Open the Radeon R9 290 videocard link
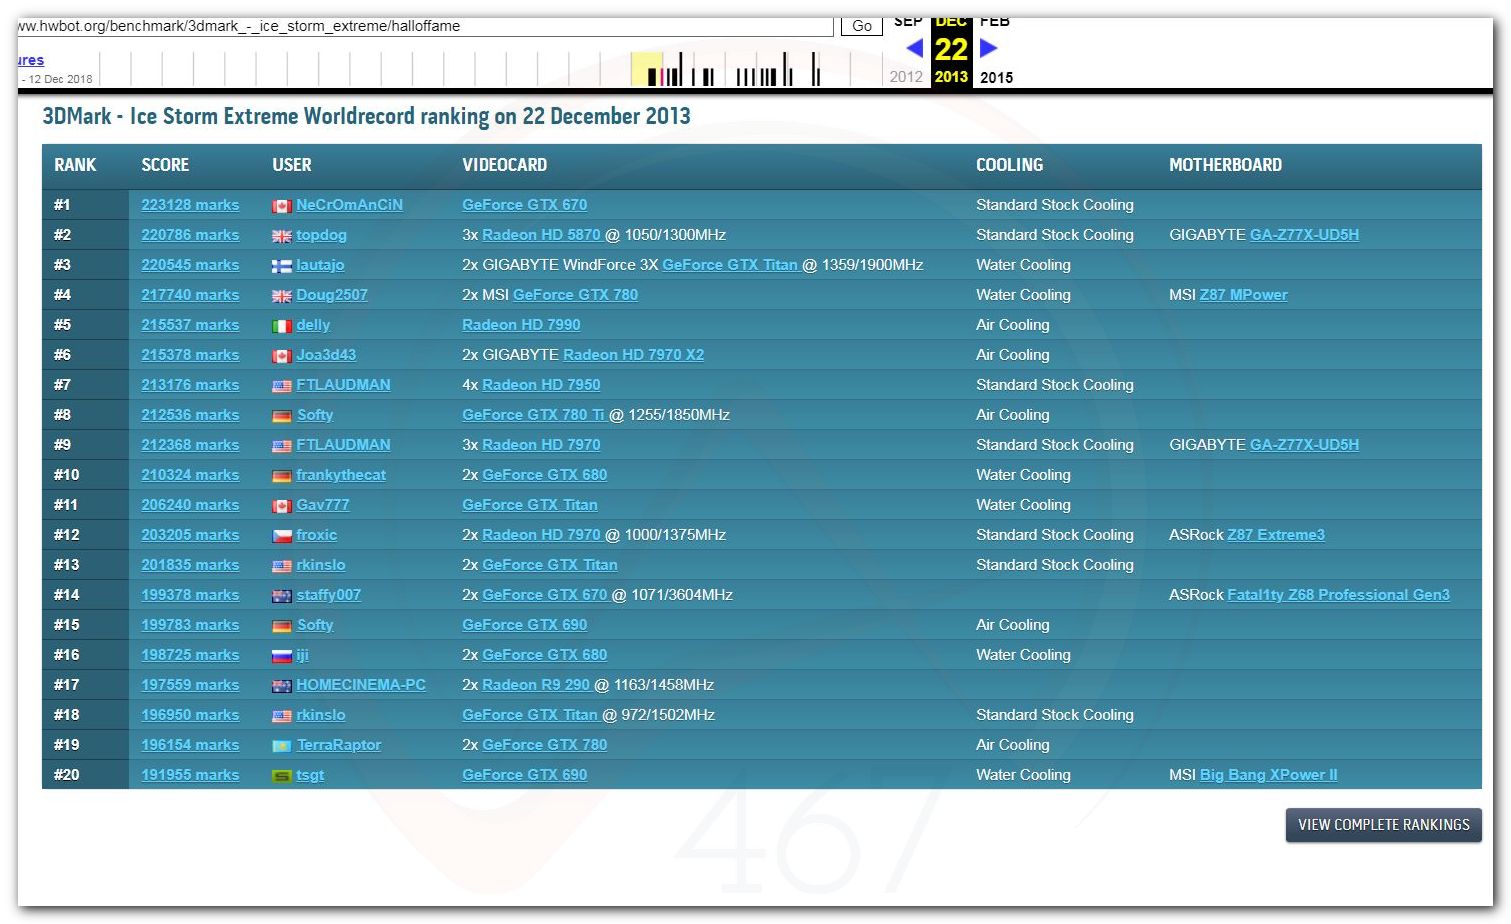Image resolution: width=1511 pixels, height=924 pixels. pos(536,685)
